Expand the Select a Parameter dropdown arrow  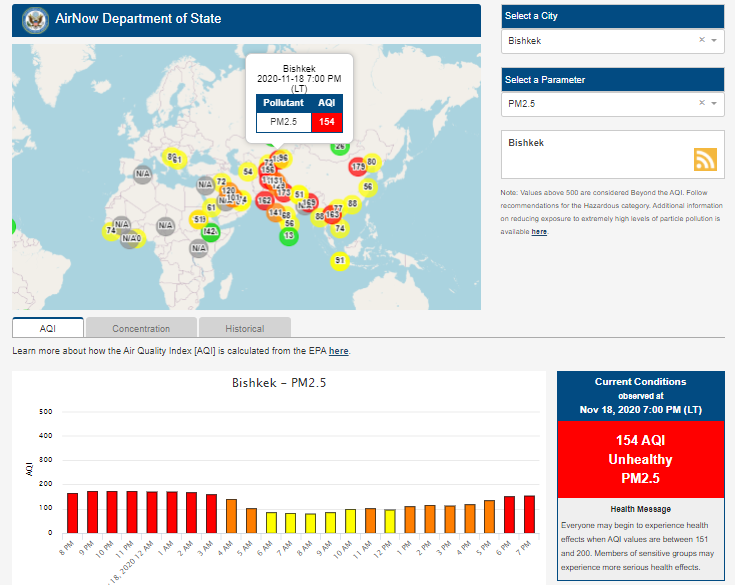(x=714, y=103)
